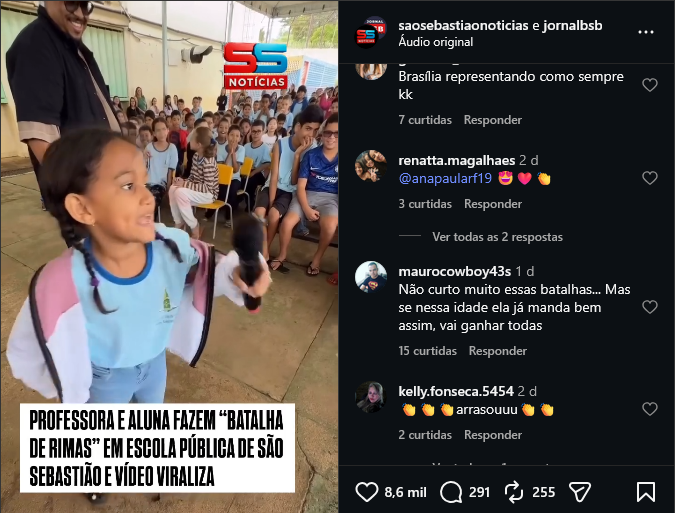Like the 'Brasília representando' comment
This screenshot has height=513, width=675.
[x=650, y=85]
